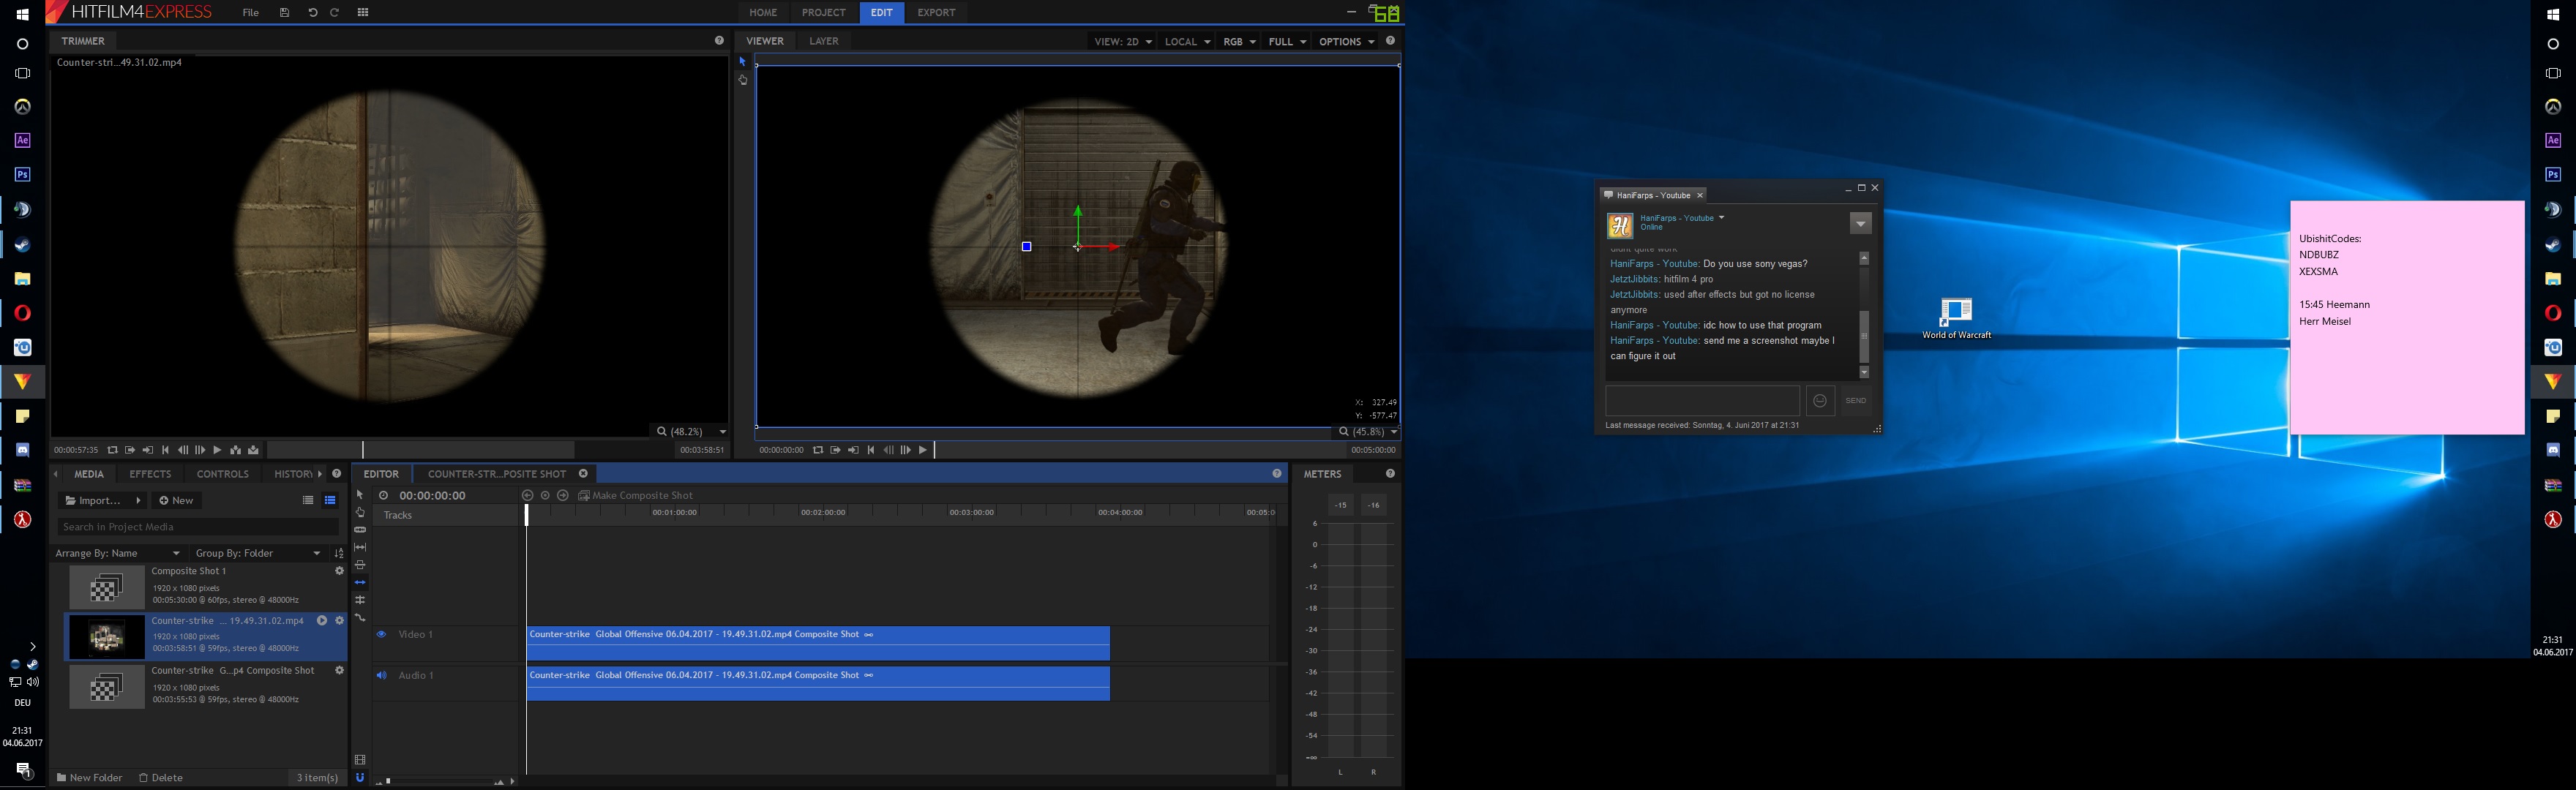Click the Search in Project Media field
The image size is (2576, 790).
pyautogui.click(x=198, y=527)
